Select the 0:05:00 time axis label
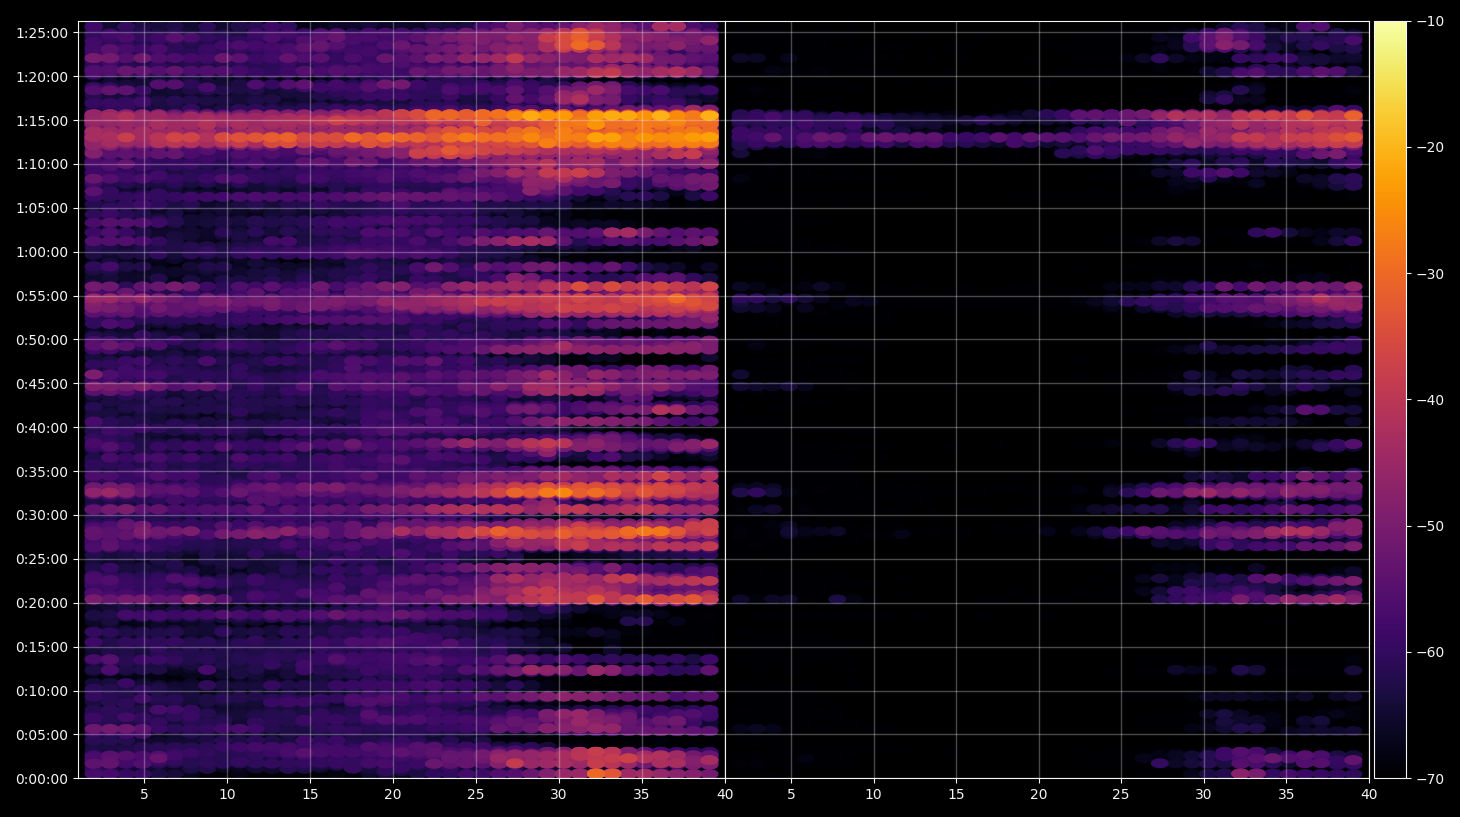 (x=42, y=736)
